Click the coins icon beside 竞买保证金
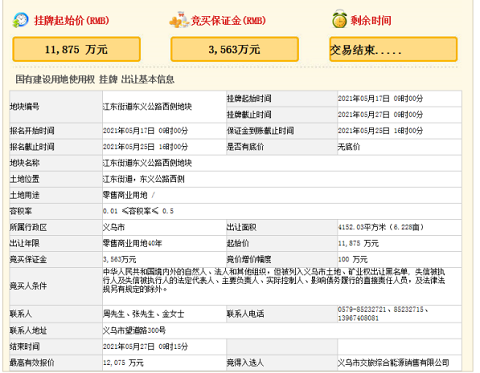Screen dimensions: 480x373 pyautogui.click(x=179, y=20)
